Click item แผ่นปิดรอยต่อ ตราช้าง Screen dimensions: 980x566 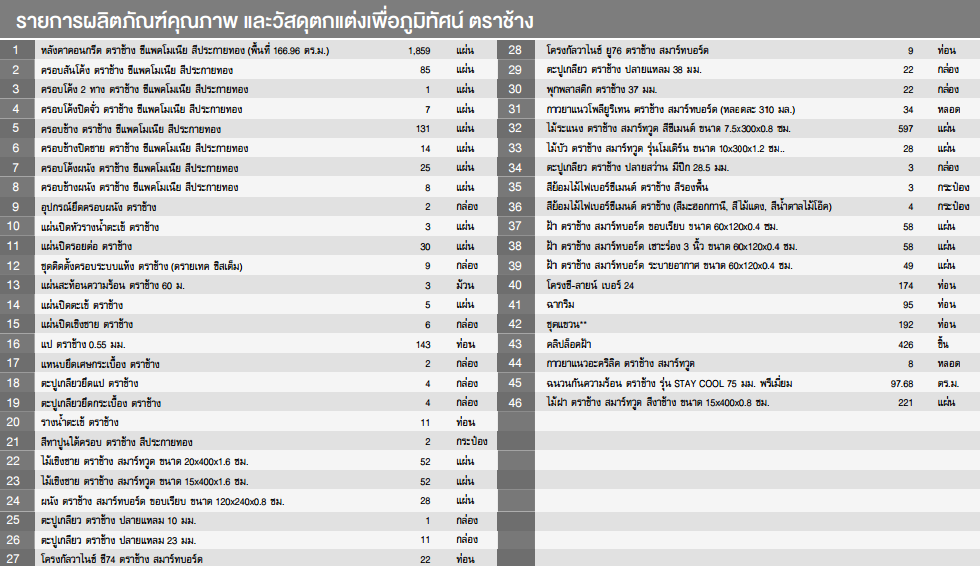point(86,246)
